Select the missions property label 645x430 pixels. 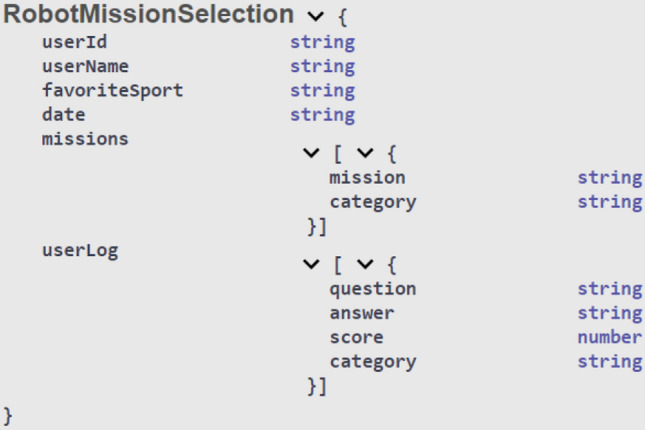click(x=85, y=139)
